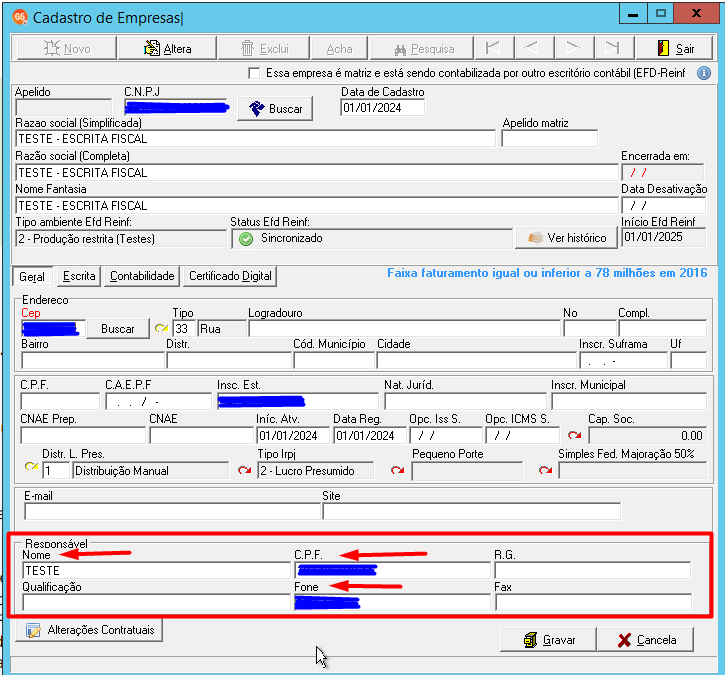Open Alterações Contratuais
Screen dimensions: 725x675
[89, 630]
